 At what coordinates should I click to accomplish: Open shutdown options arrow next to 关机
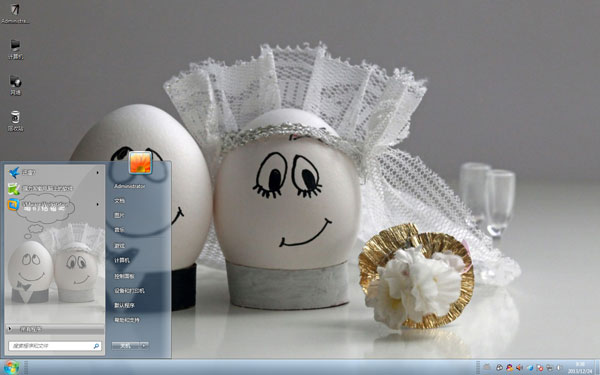144,346
